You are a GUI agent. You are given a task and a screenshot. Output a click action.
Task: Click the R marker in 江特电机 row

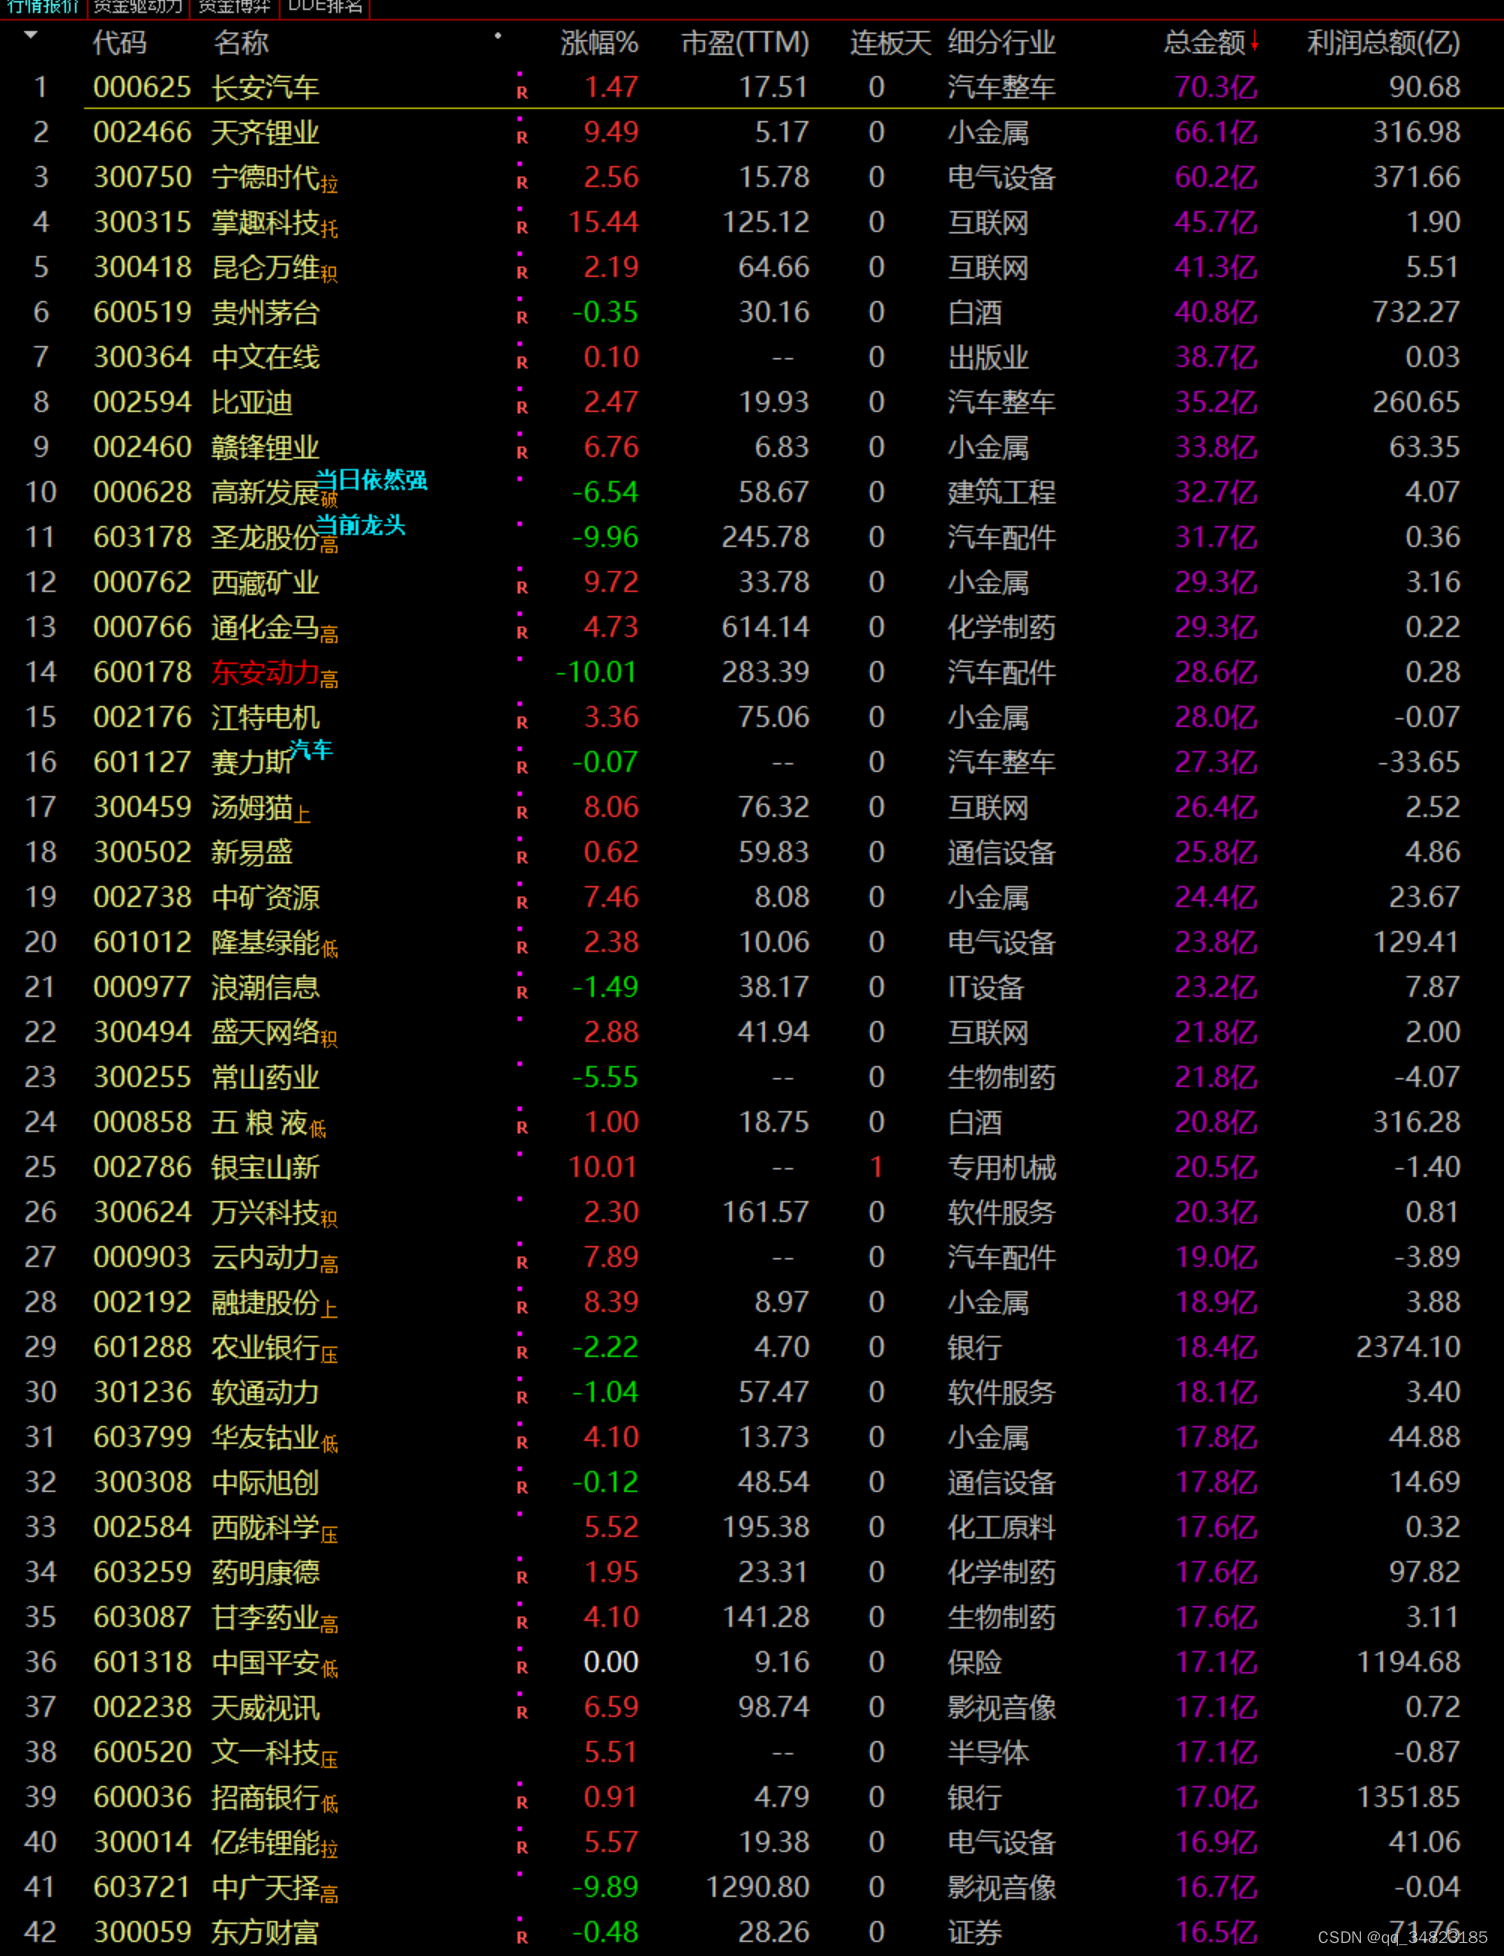(x=522, y=722)
